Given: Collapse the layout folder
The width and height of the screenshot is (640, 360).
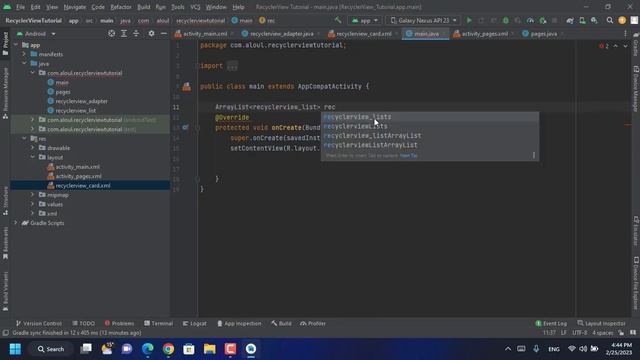Looking at the screenshot, I should (x=33, y=158).
